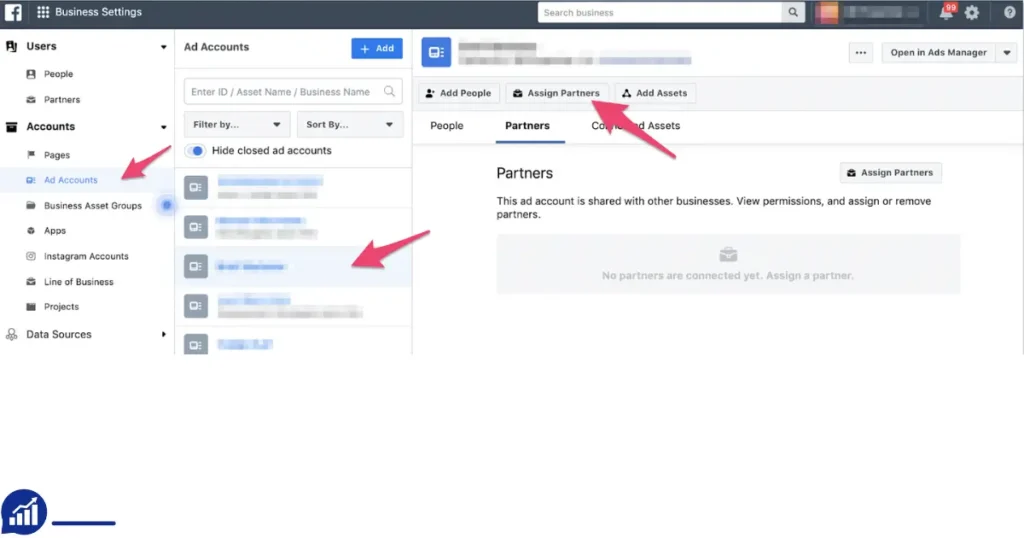Switch to the Connected Assets tab
The width and height of the screenshot is (1024, 538).
(635, 126)
